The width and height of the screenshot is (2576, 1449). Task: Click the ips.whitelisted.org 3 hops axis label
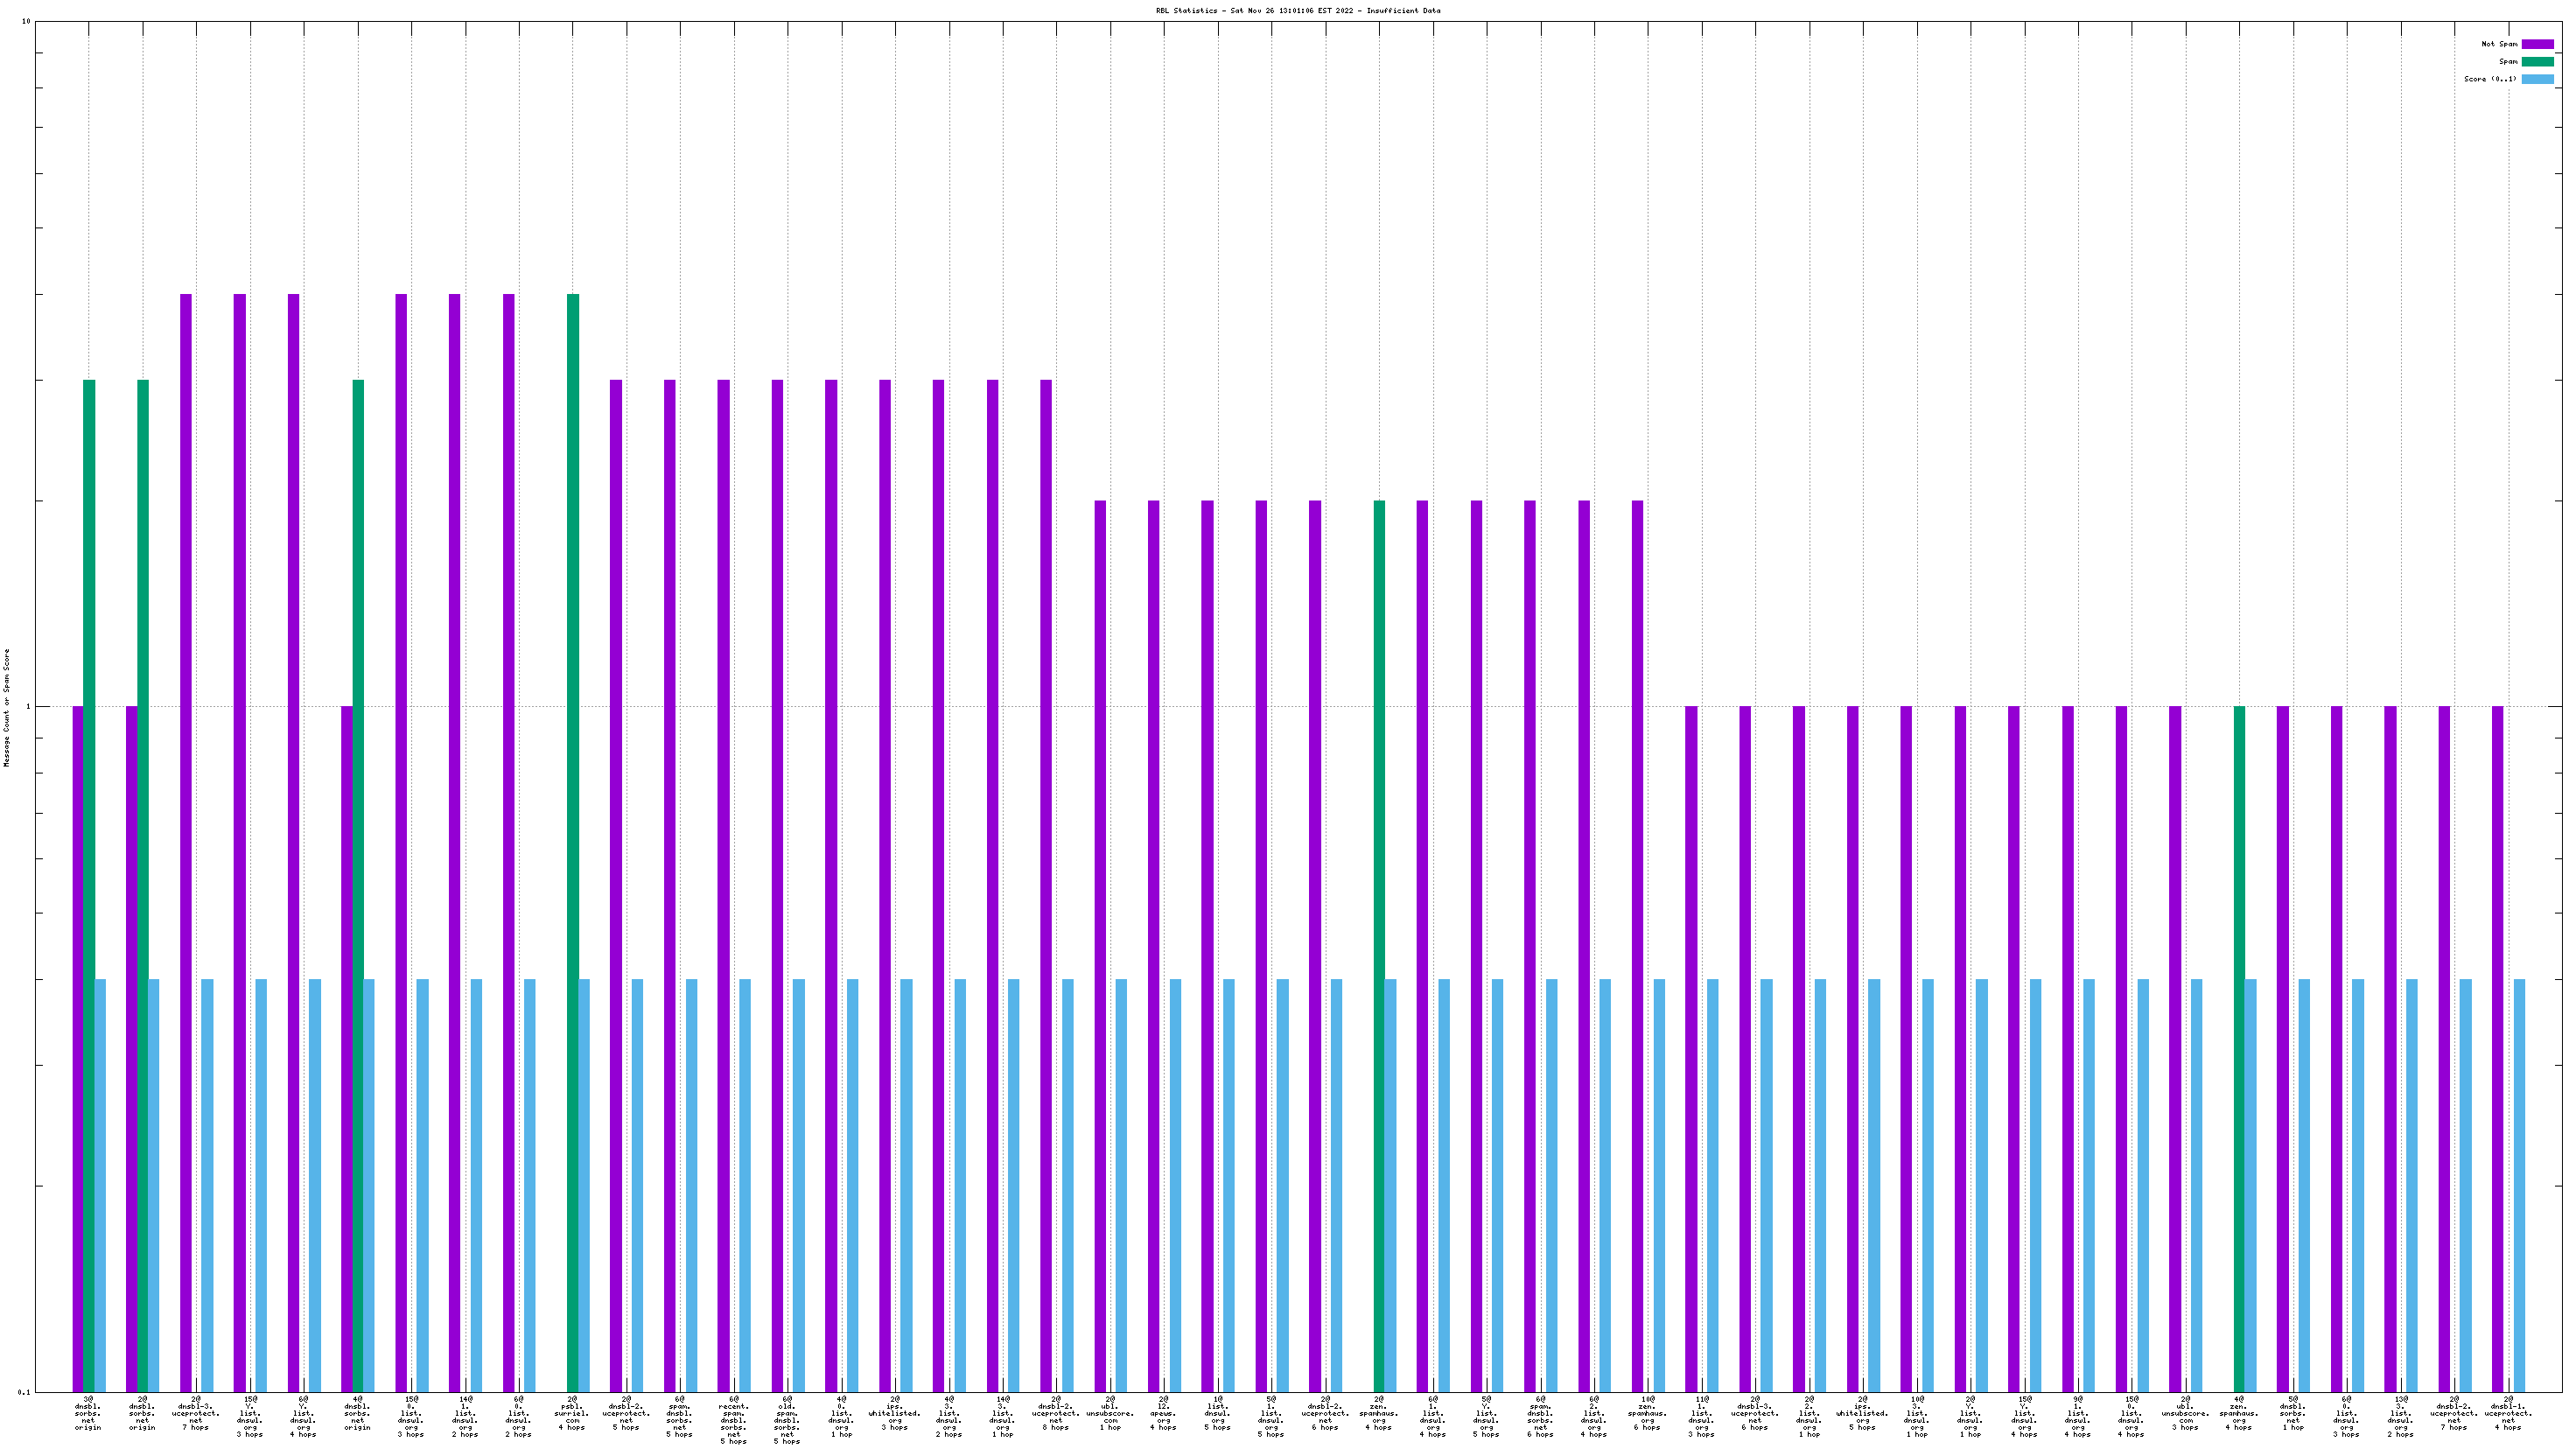[x=895, y=1412]
